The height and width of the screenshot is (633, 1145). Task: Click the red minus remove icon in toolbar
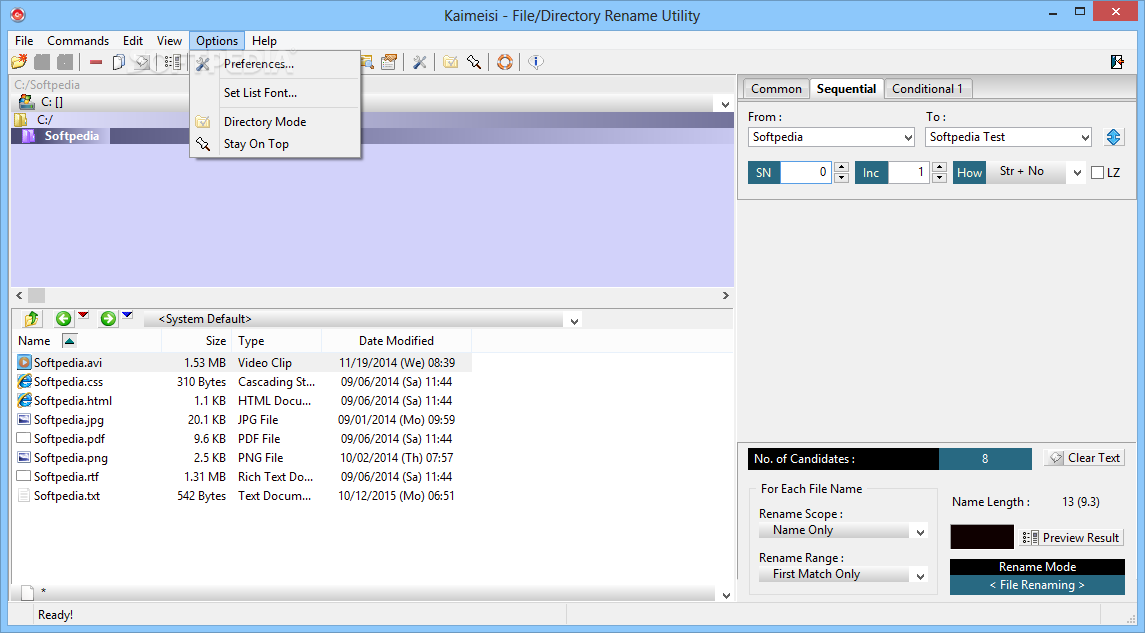coord(96,62)
